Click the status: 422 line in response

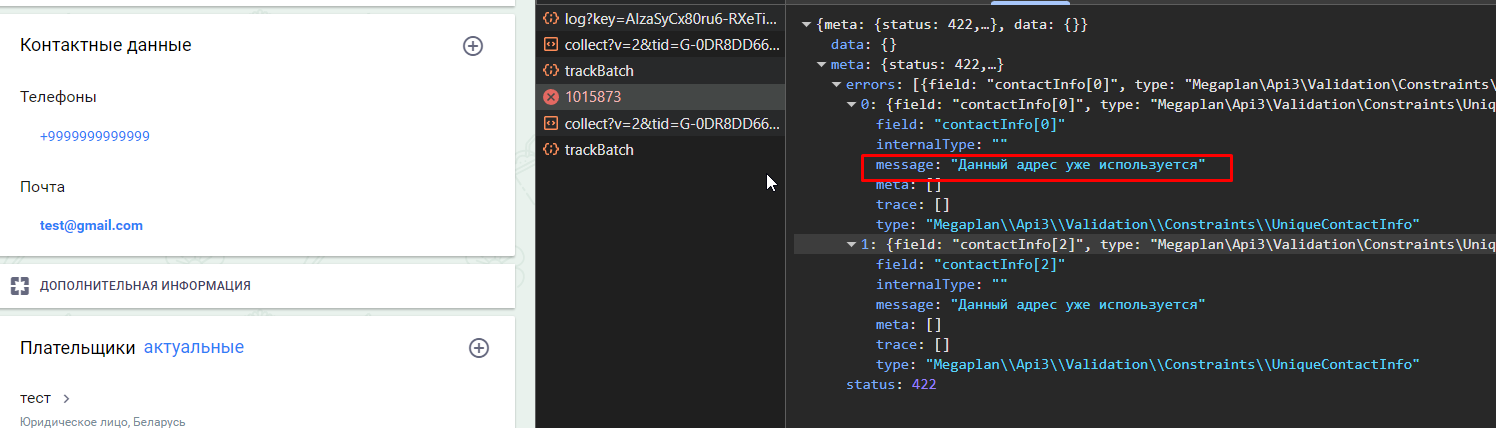pos(890,385)
